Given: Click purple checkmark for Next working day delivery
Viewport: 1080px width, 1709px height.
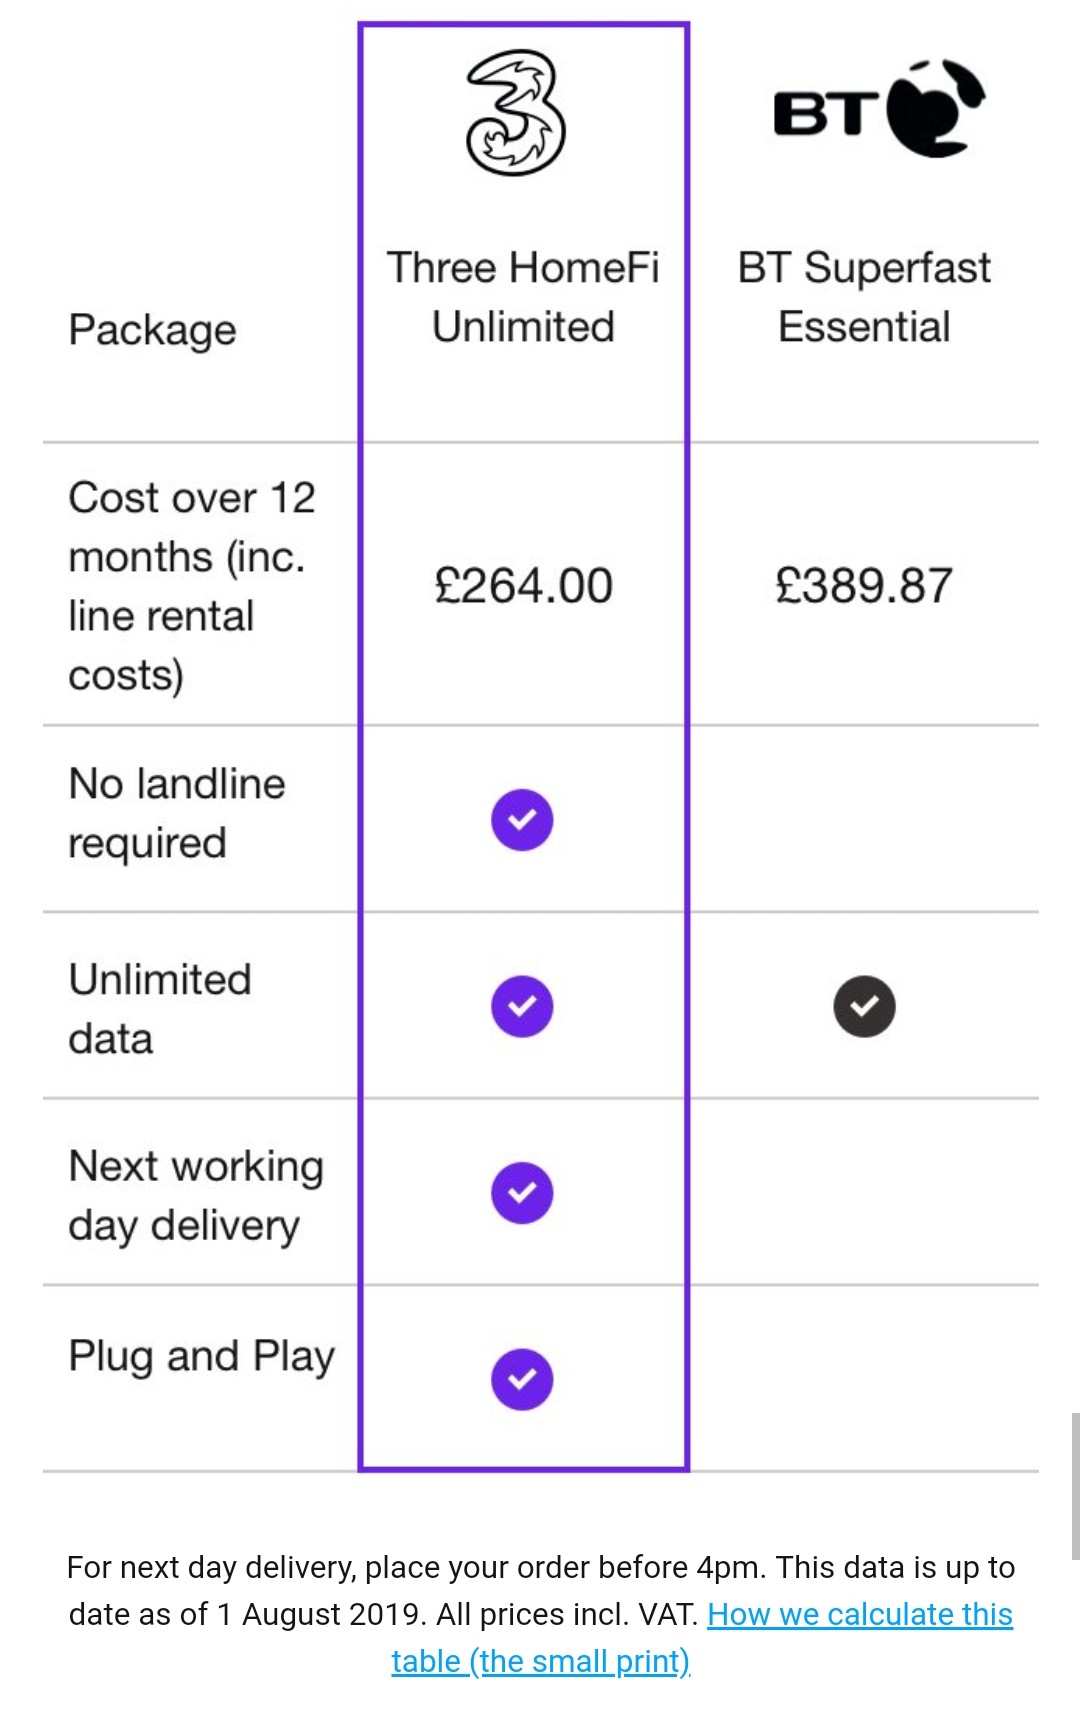Looking at the screenshot, I should pyautogui.click(x=522, y=1193).
